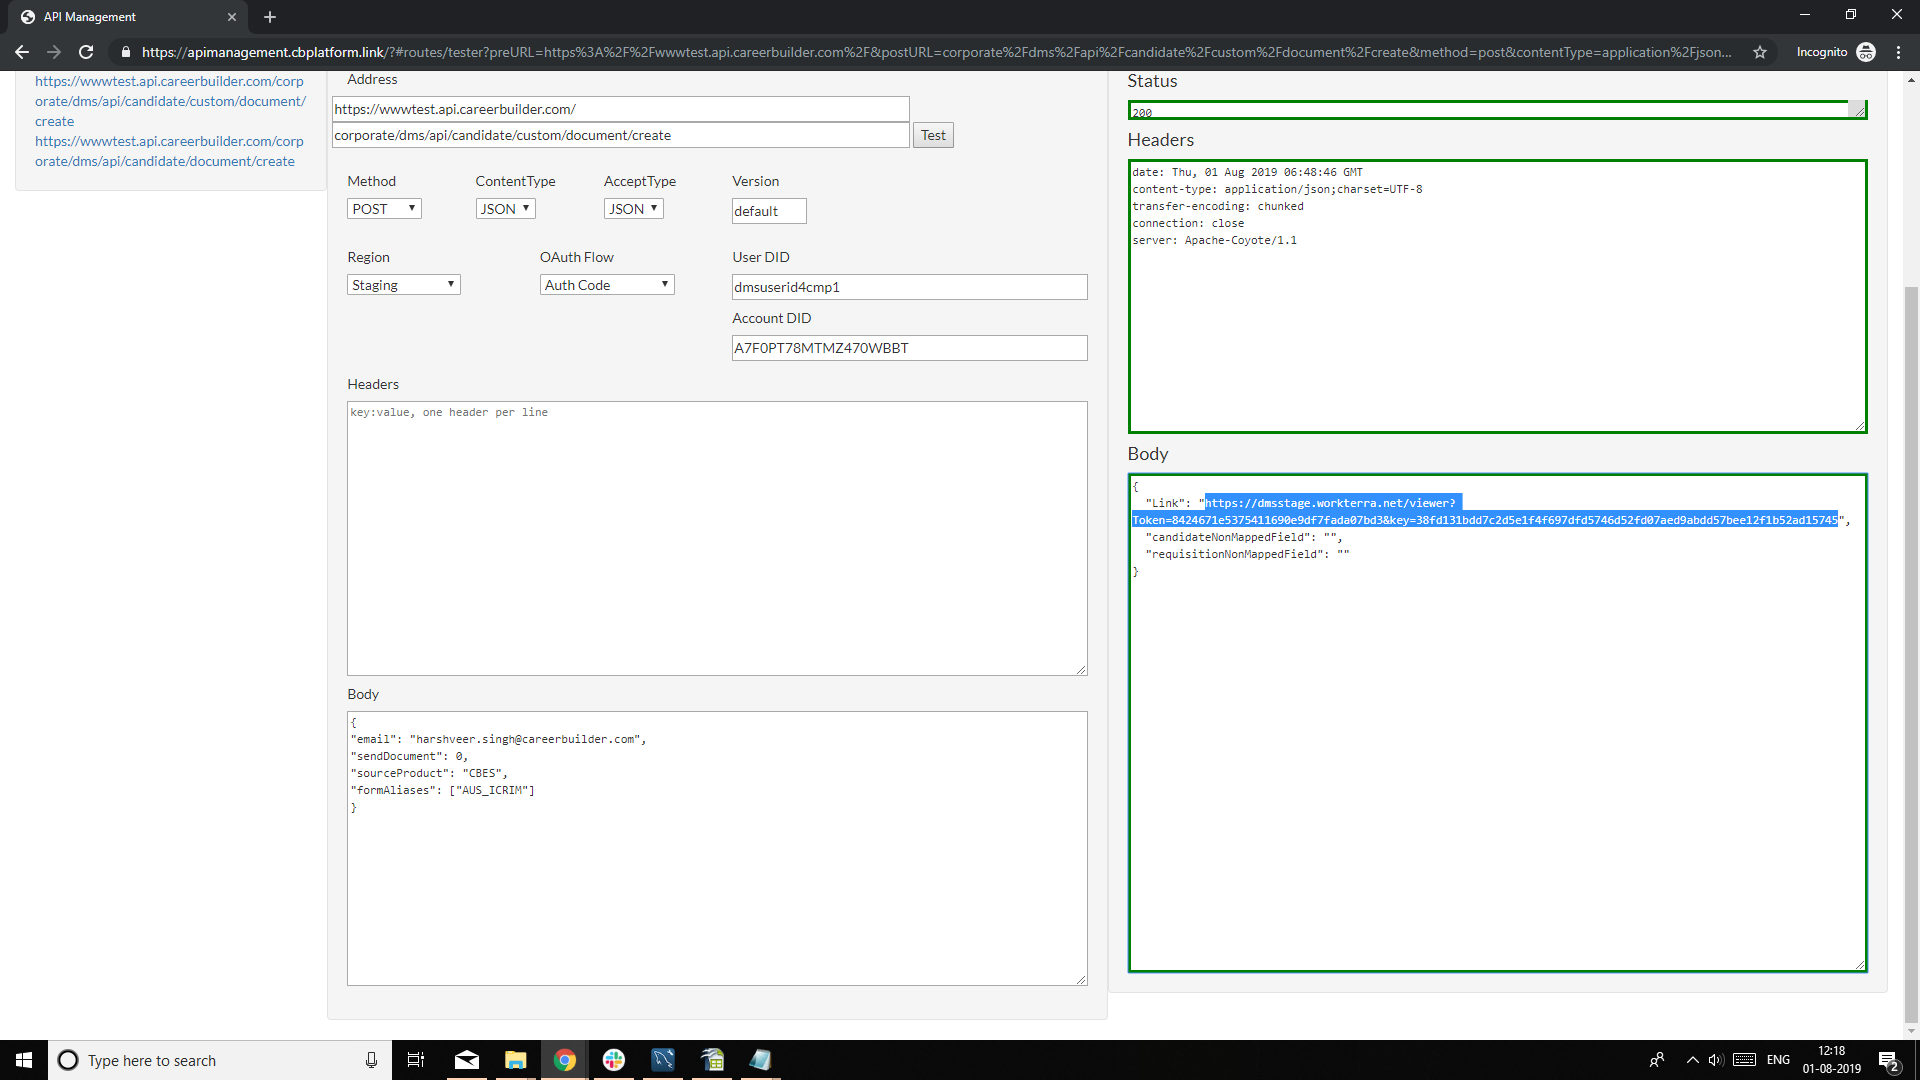
Task: Click the "requisitionNonMappedField" line in response
Action: [x=1247, y=554]
